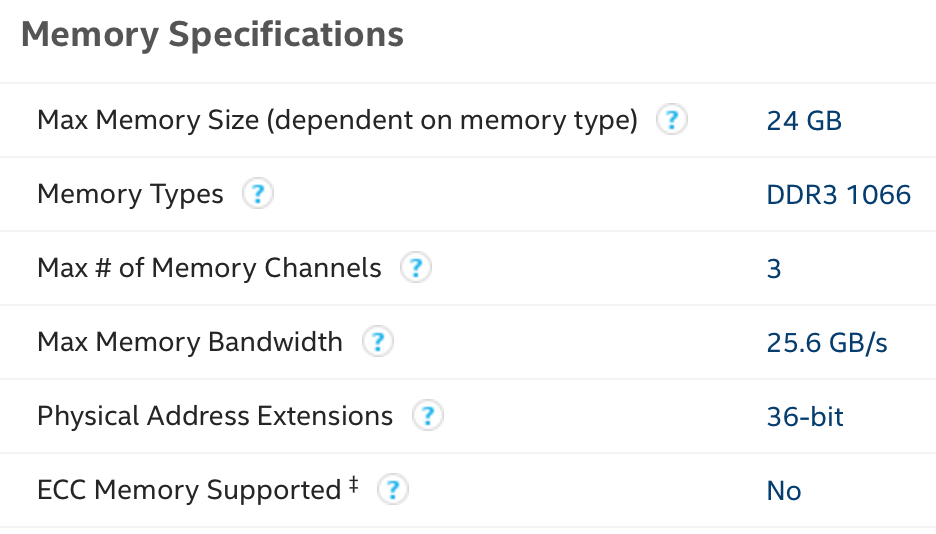Open Physical Address Extensions help icon
Viewport: 936px width, 534px height.
tap(428, 416)
